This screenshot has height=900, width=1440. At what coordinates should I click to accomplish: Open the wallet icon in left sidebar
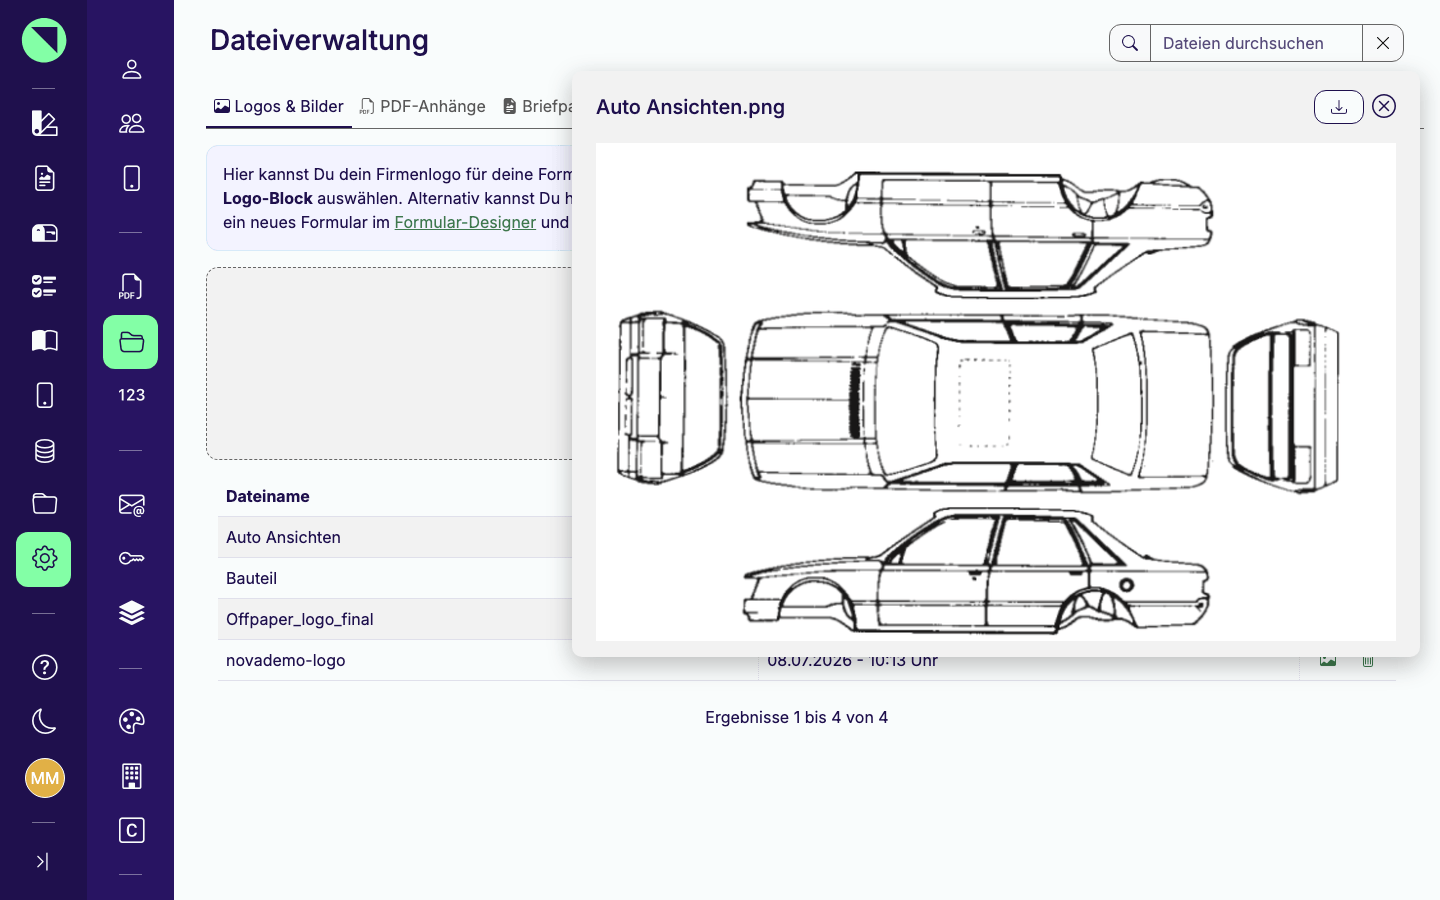[x=44, y=232]
